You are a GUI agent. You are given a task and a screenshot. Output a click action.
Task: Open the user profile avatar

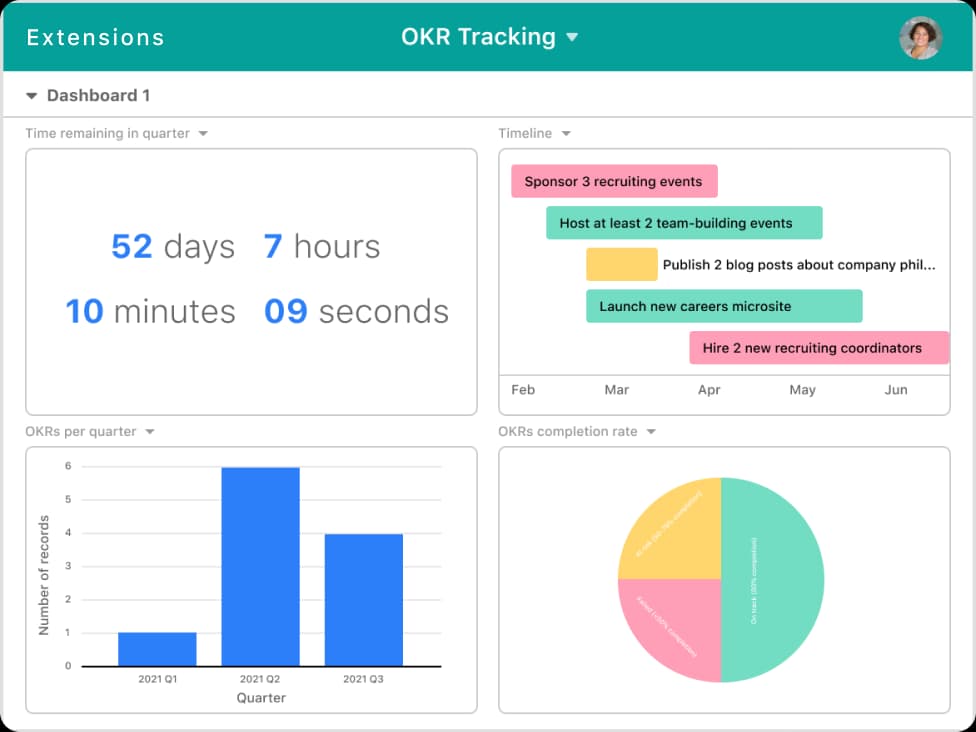coord(921,37)
